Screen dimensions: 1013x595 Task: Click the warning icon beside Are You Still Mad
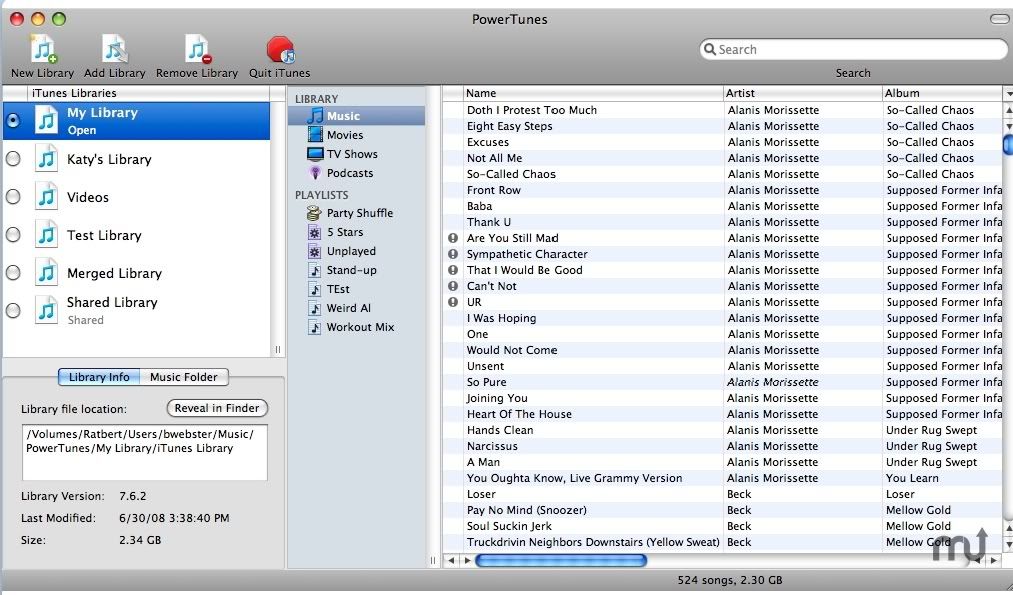tap(453, 238)
